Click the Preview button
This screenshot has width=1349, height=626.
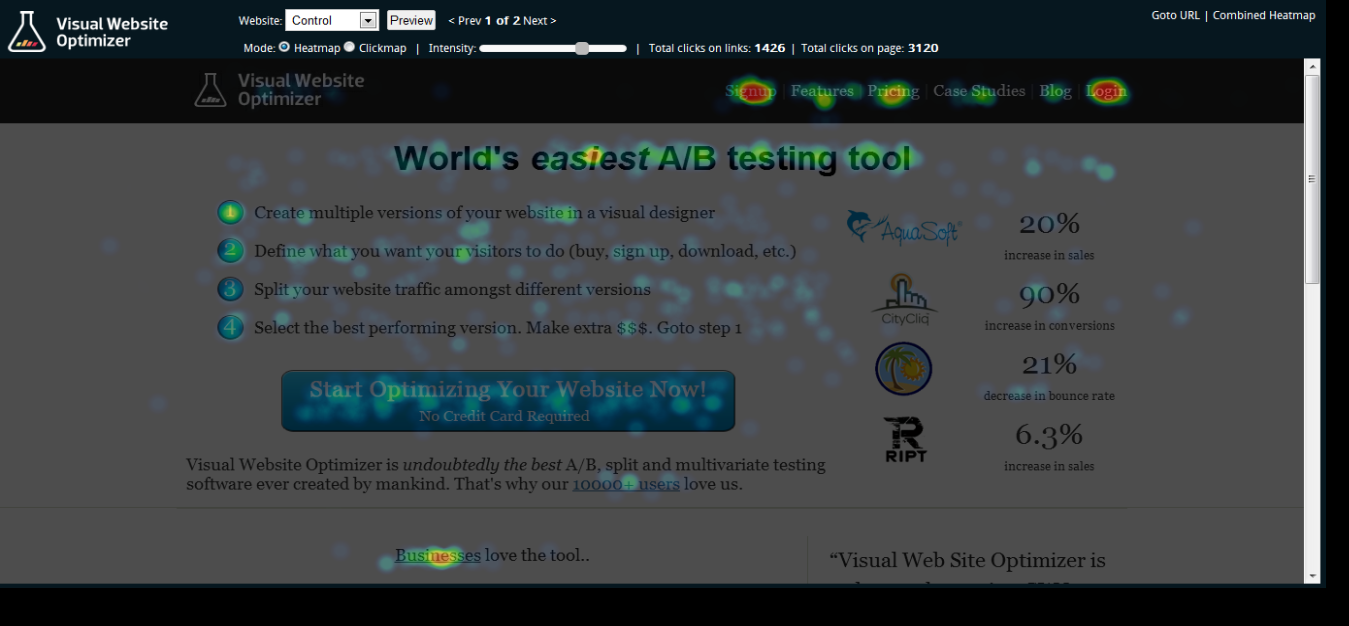(411, 20)
